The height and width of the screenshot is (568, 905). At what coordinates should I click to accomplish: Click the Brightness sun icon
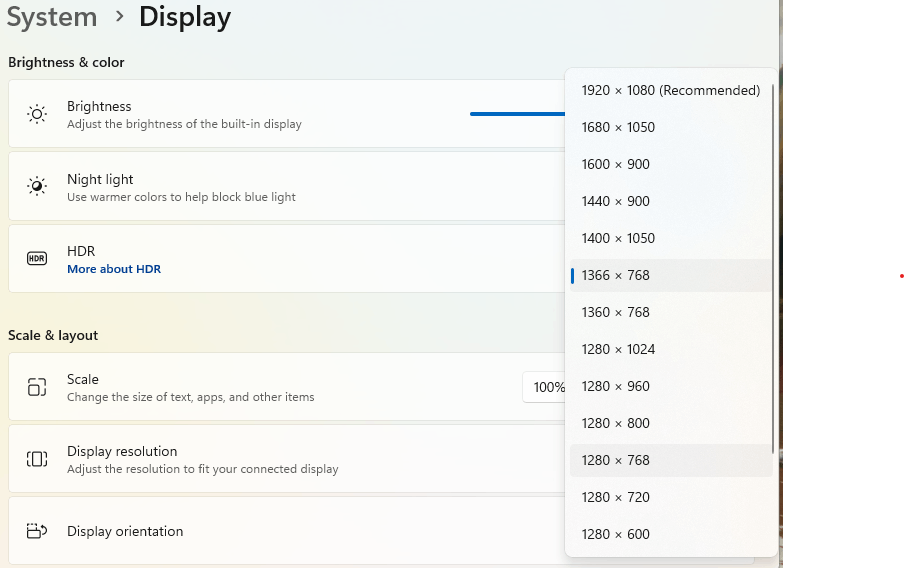37,114
